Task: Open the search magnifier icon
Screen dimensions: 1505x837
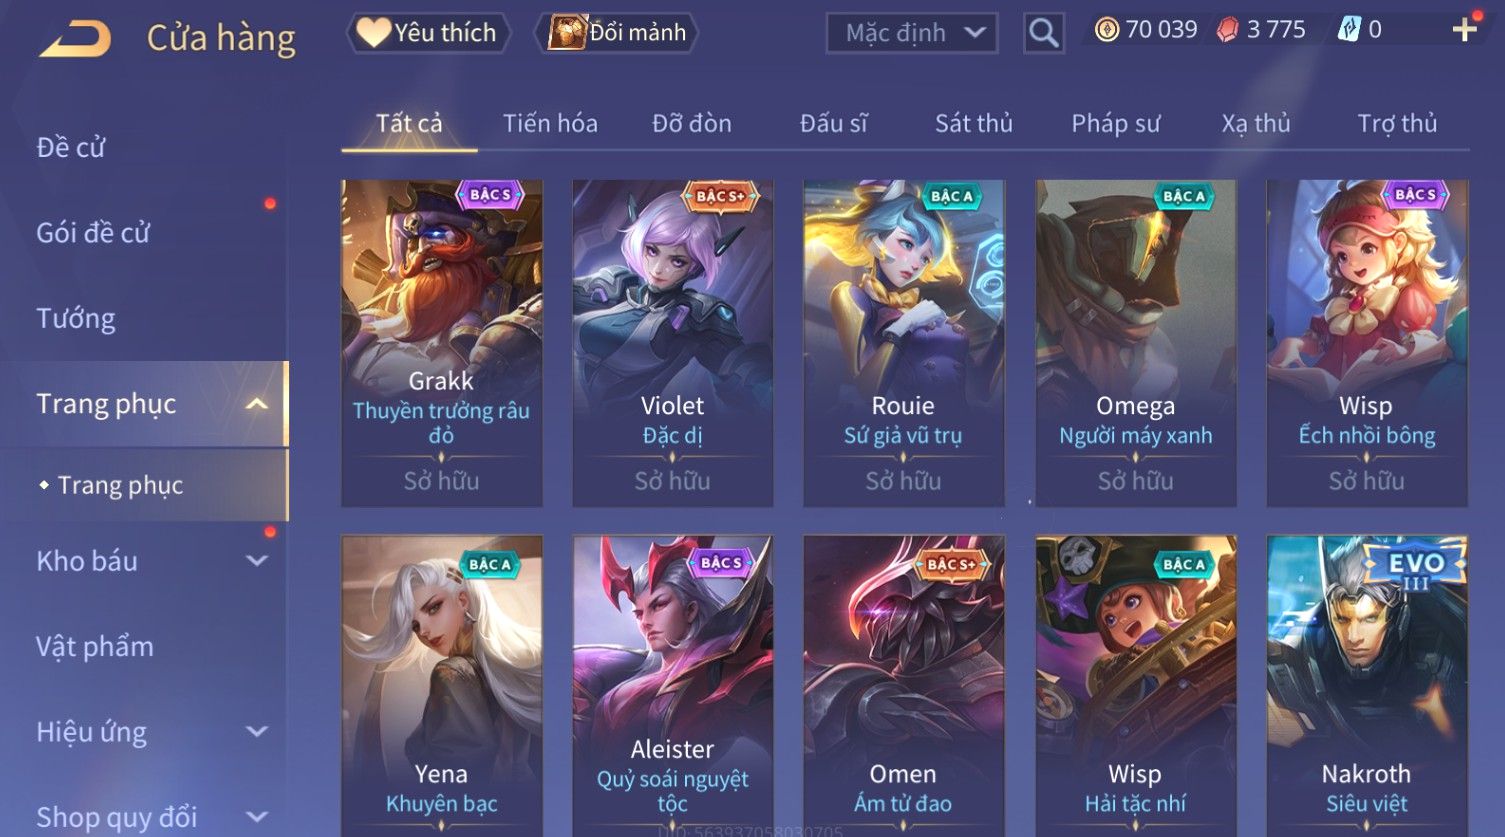Action: (x=1043, y=33)
